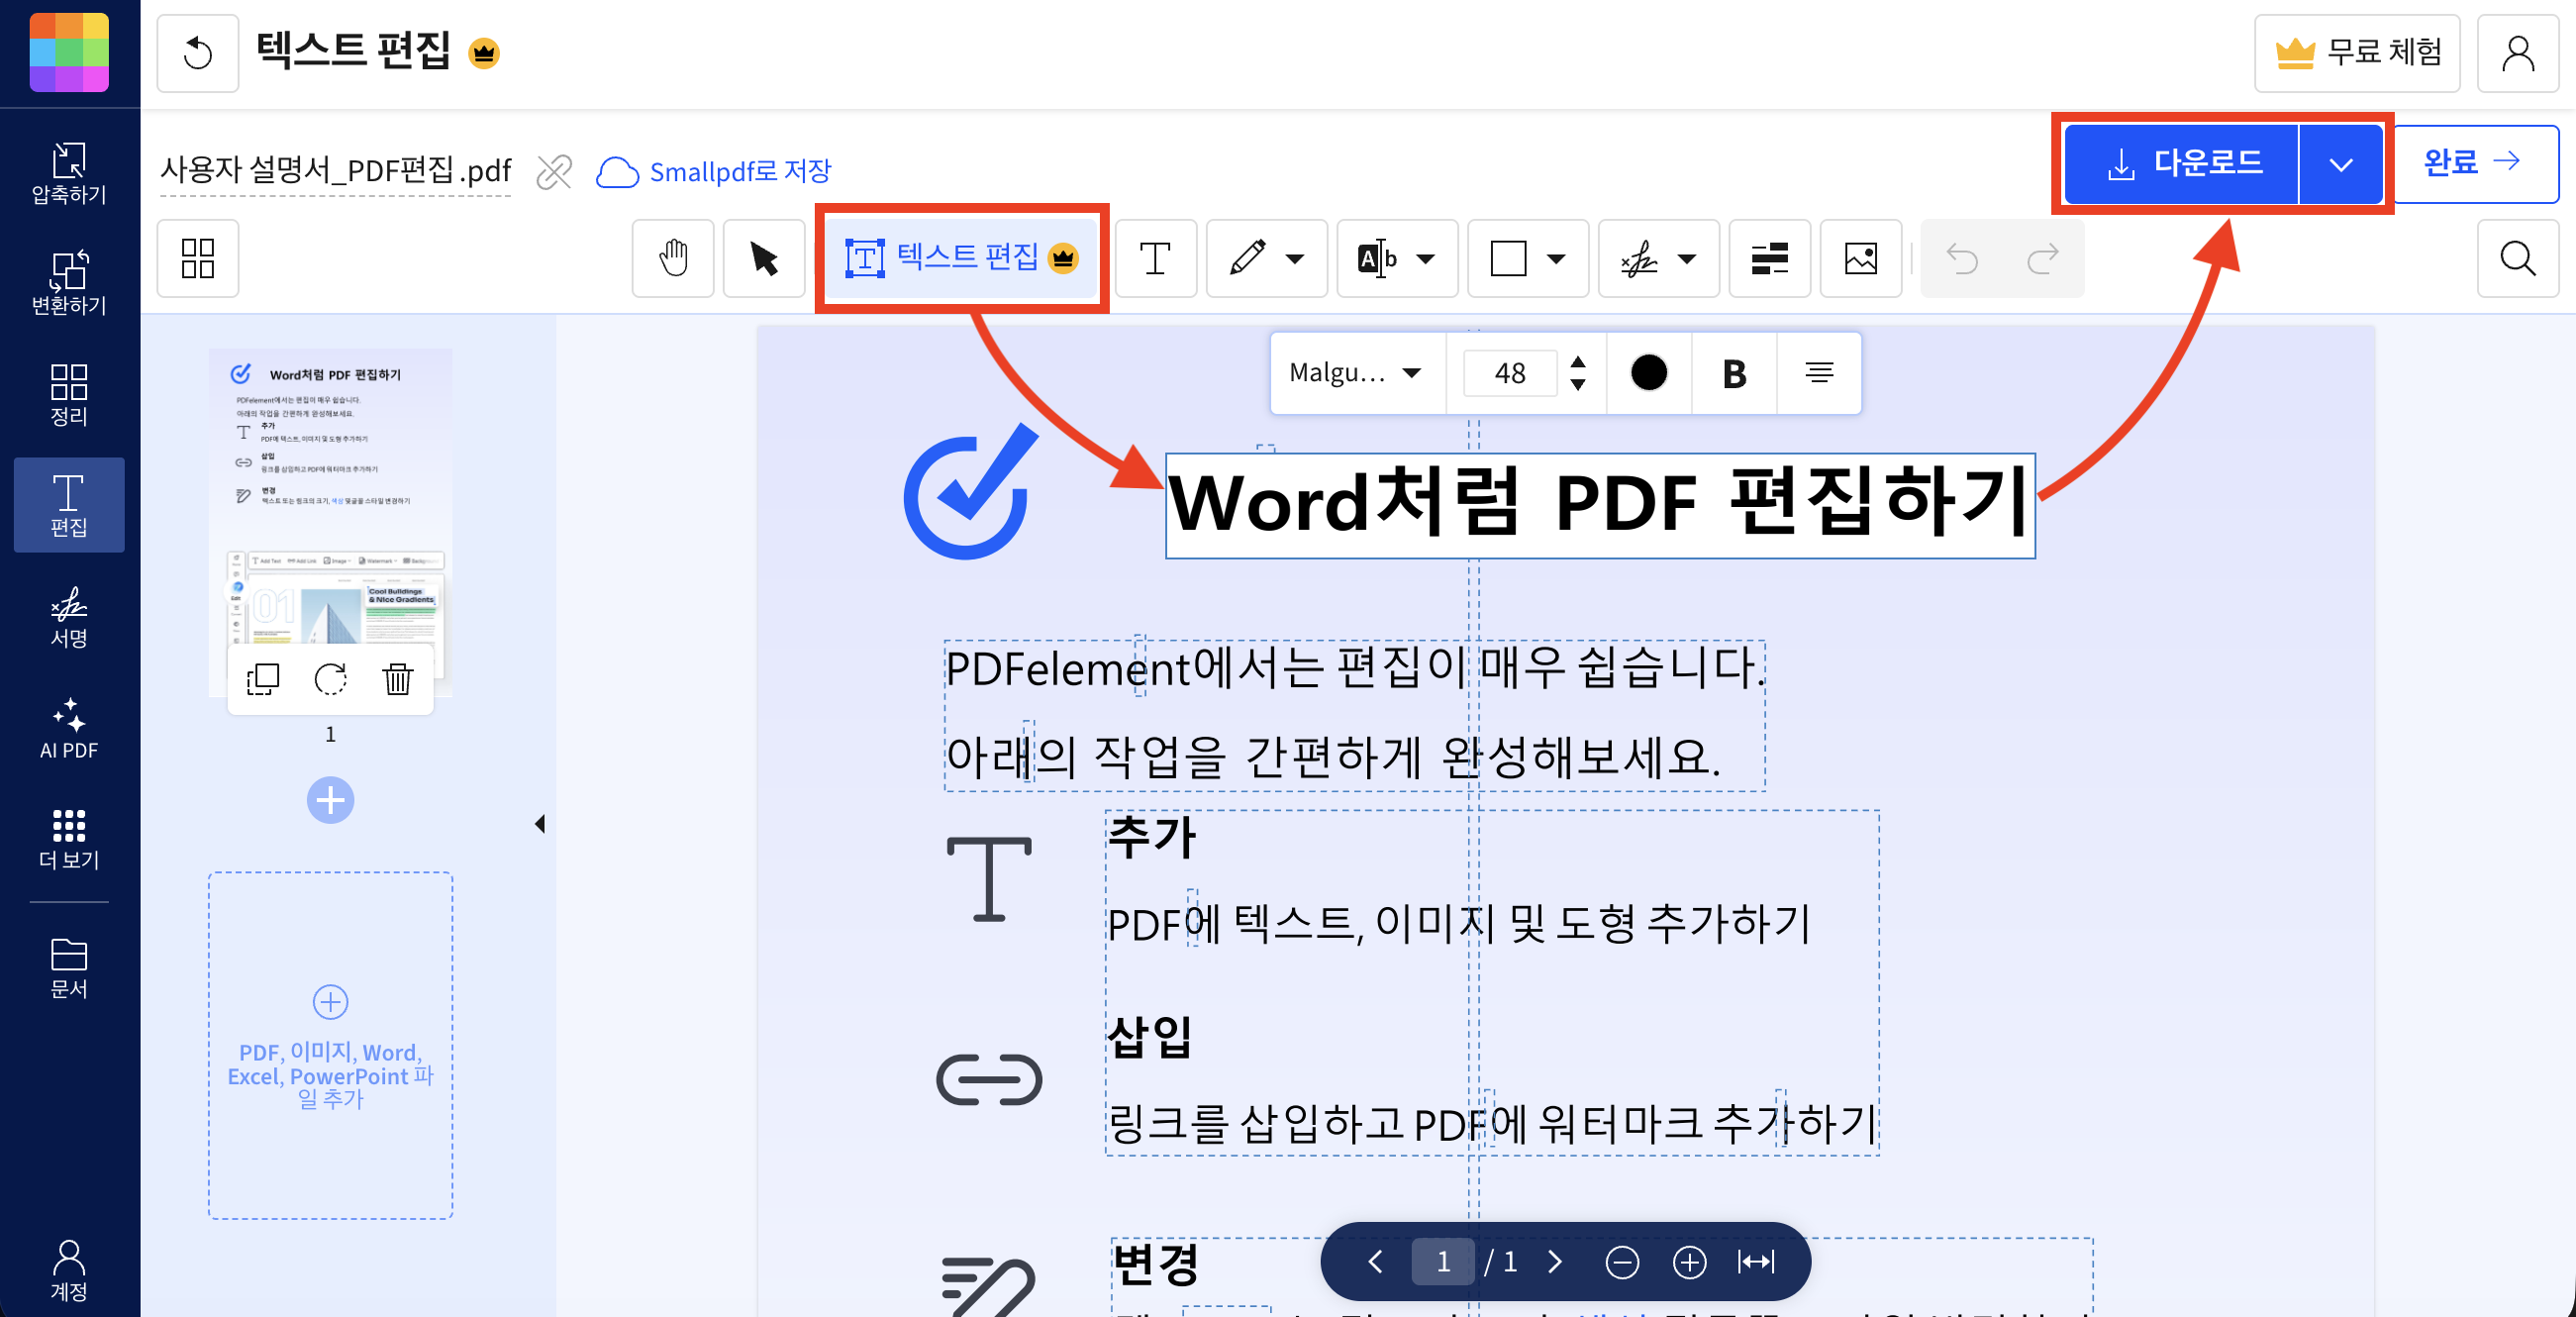This screenshot has width=2576, height=1317.
Task: Open the text color swatch
Action: click(x=1648, y=373)
